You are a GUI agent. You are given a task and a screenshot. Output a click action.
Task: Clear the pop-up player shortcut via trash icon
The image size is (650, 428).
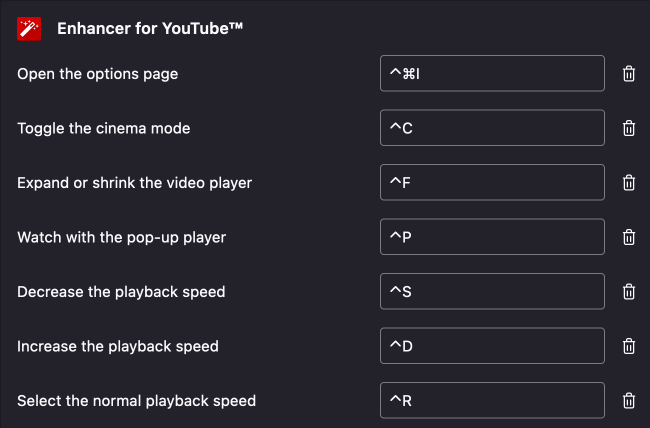[x=629, y=237]
